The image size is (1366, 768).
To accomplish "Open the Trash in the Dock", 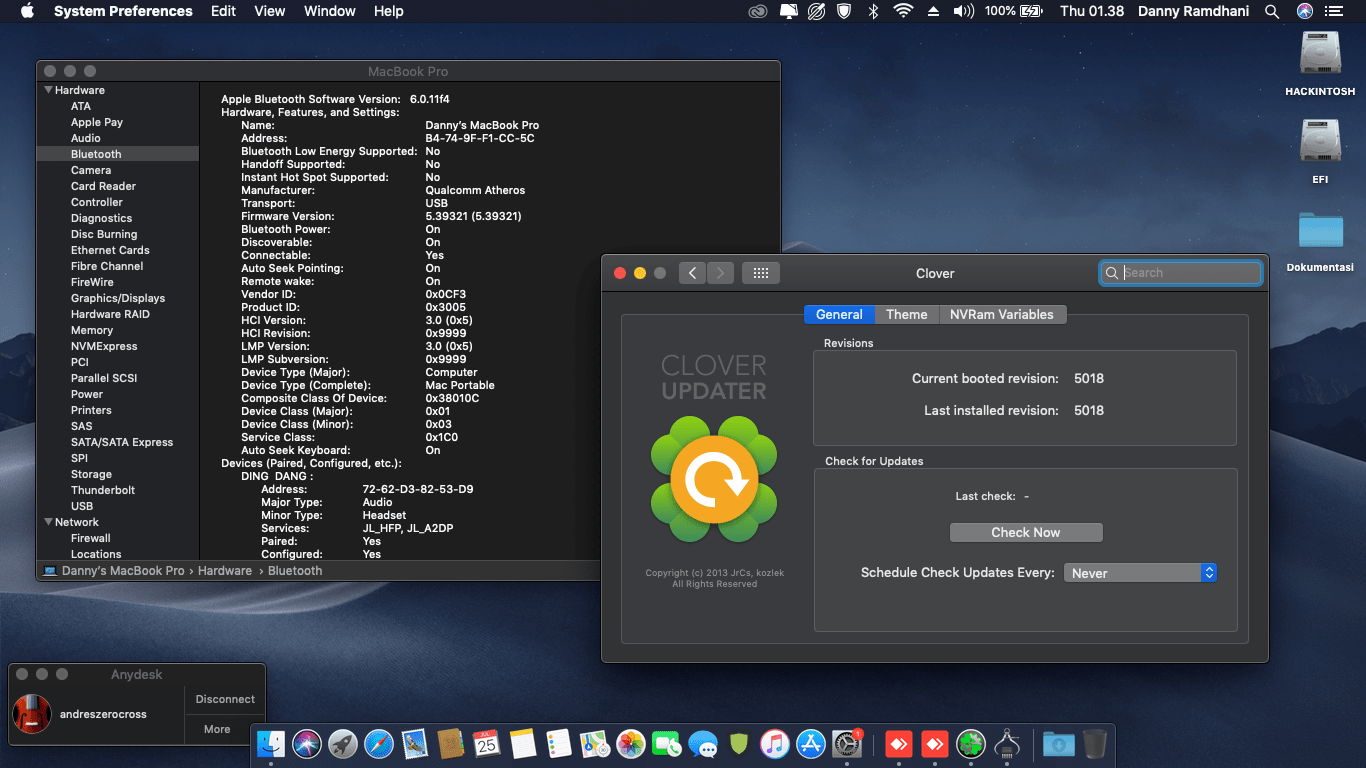I will 1094,744.
